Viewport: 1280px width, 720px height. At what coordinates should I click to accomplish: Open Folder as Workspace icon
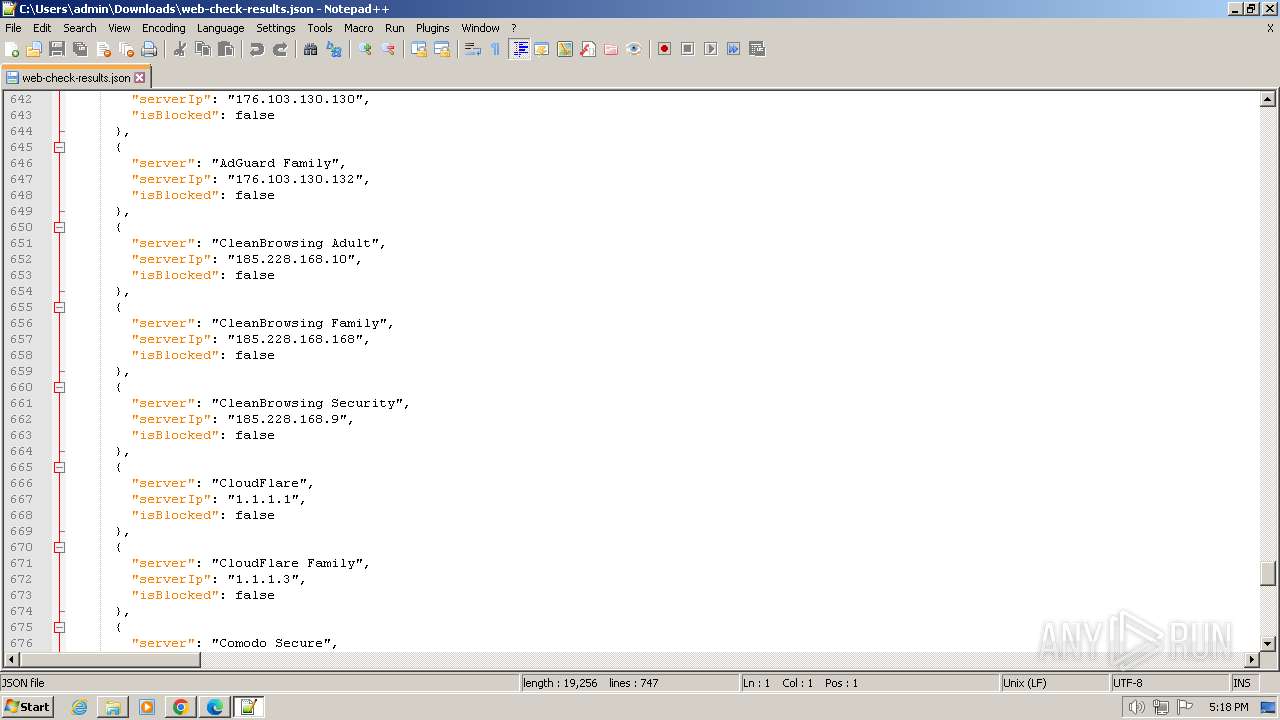pyautogui.click(x=611, y=49)
